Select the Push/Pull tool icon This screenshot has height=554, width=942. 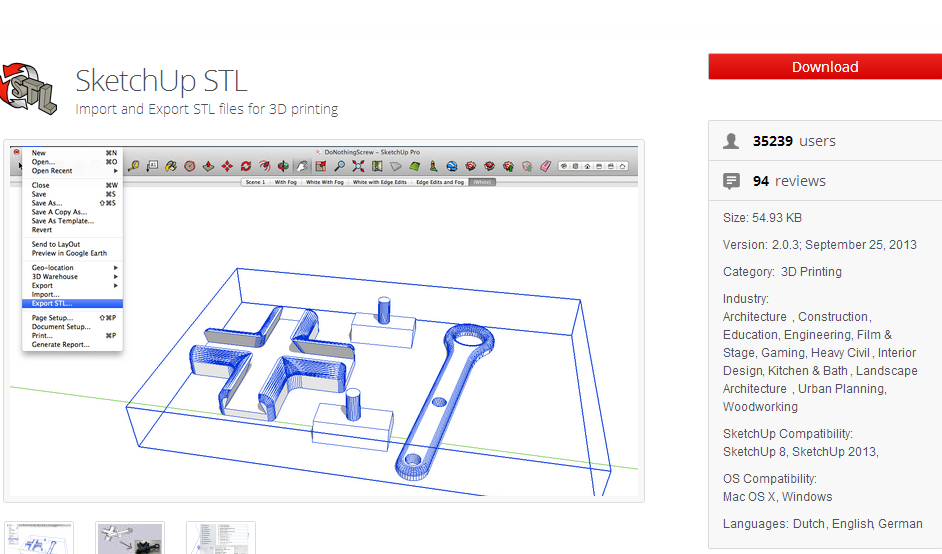(x=208, y=166)
